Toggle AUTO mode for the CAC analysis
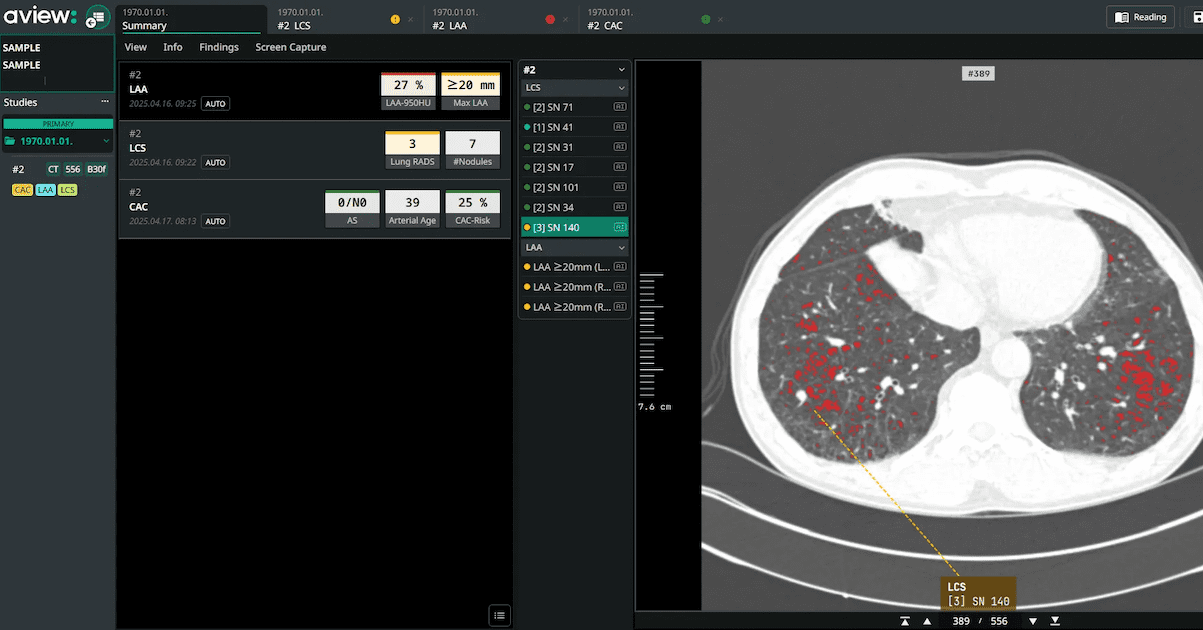 point(214,221)
